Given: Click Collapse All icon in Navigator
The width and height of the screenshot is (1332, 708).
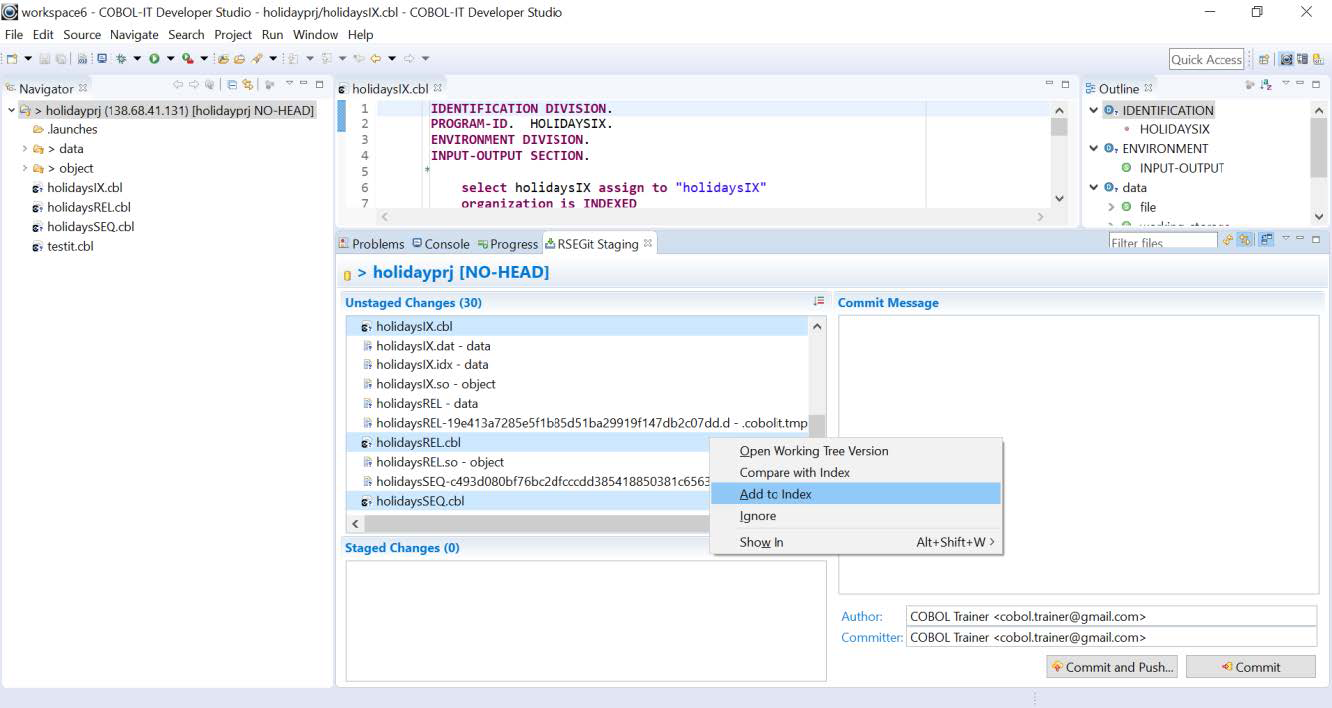Looking at the screenshot, I should [x=231, y=85].
